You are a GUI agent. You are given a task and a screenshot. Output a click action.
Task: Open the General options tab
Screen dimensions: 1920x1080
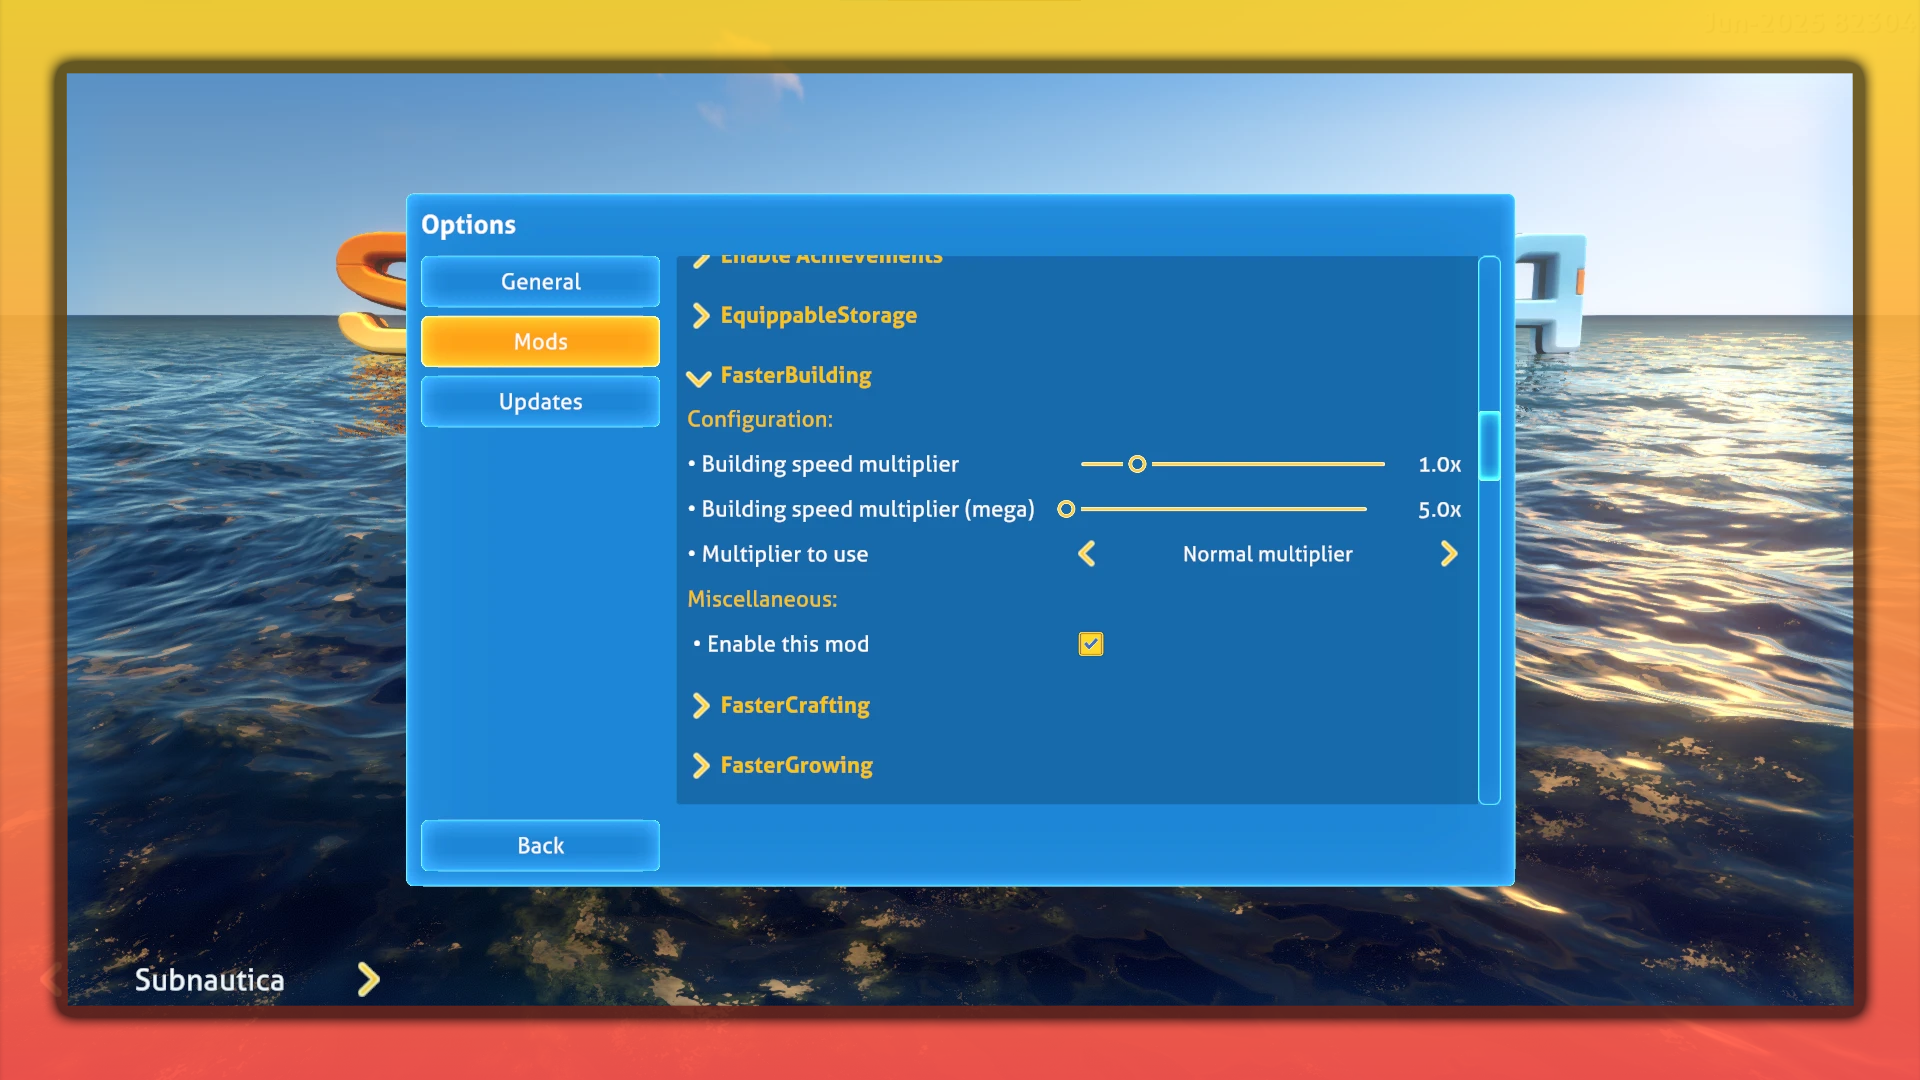pyautogui.click(x=540, y=282)
